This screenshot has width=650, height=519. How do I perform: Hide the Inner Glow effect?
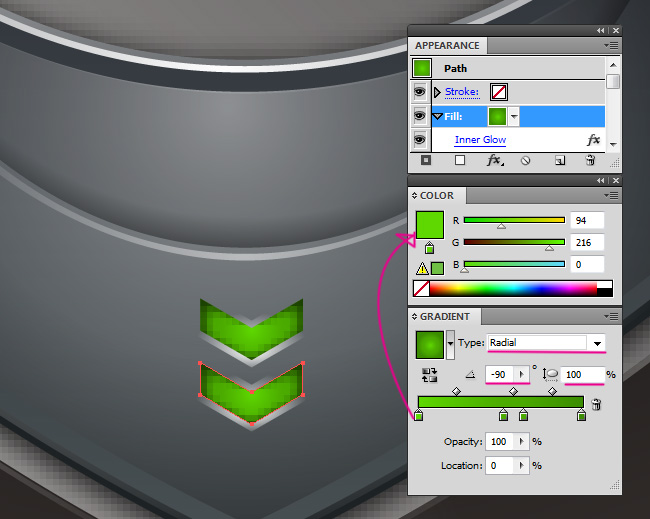point(419,140)
